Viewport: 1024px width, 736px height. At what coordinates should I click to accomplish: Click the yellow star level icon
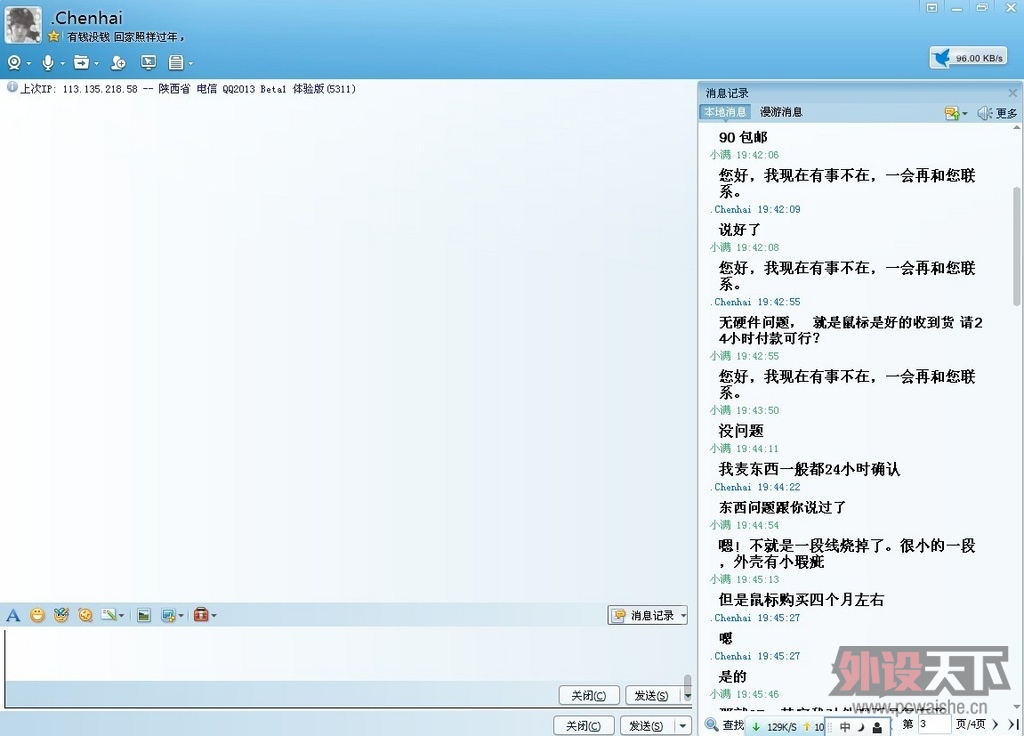tap(54, 37)
